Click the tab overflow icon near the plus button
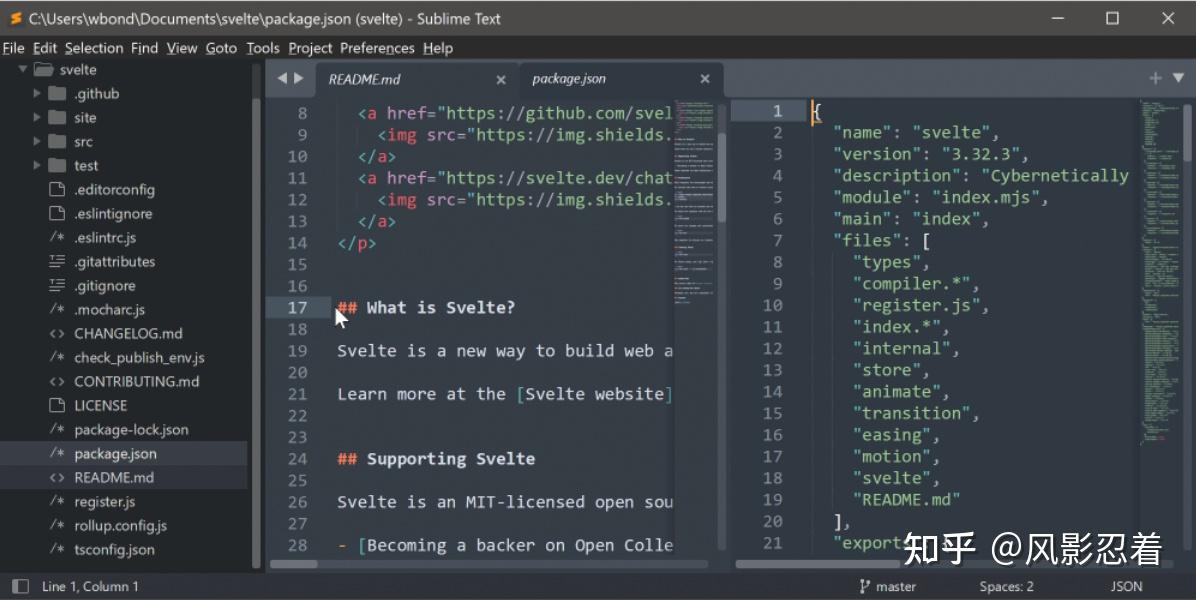Viewport: 1196px width, 600px height. tap(1179, 78)
